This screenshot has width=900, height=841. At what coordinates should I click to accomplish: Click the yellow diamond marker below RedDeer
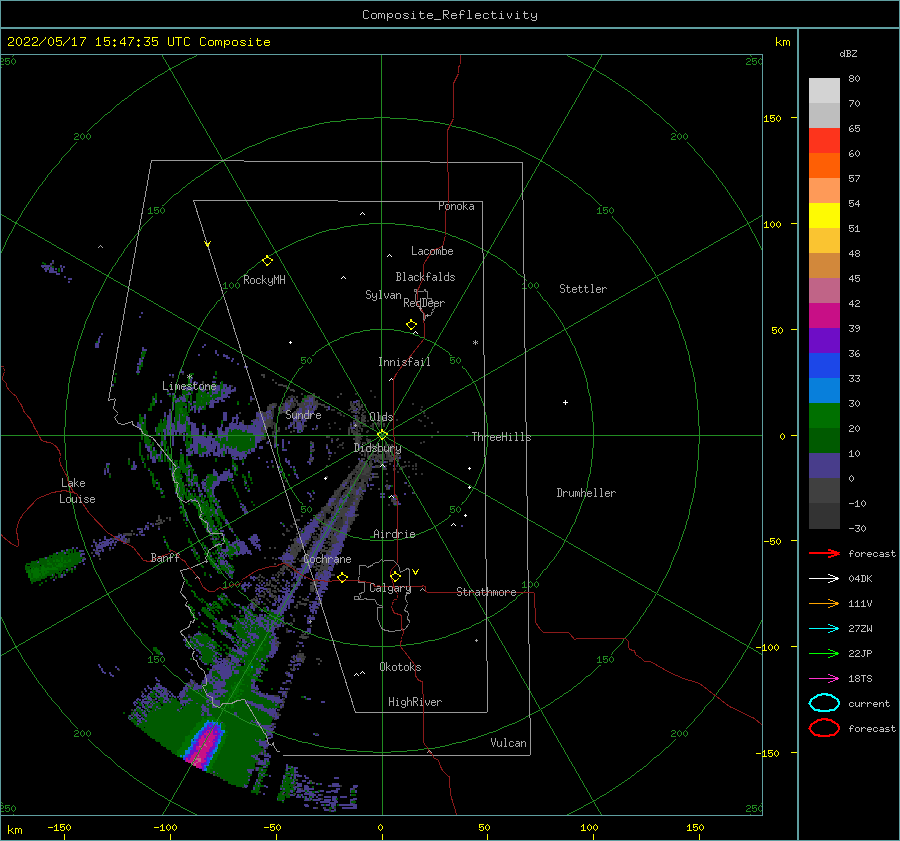[411, 325]
